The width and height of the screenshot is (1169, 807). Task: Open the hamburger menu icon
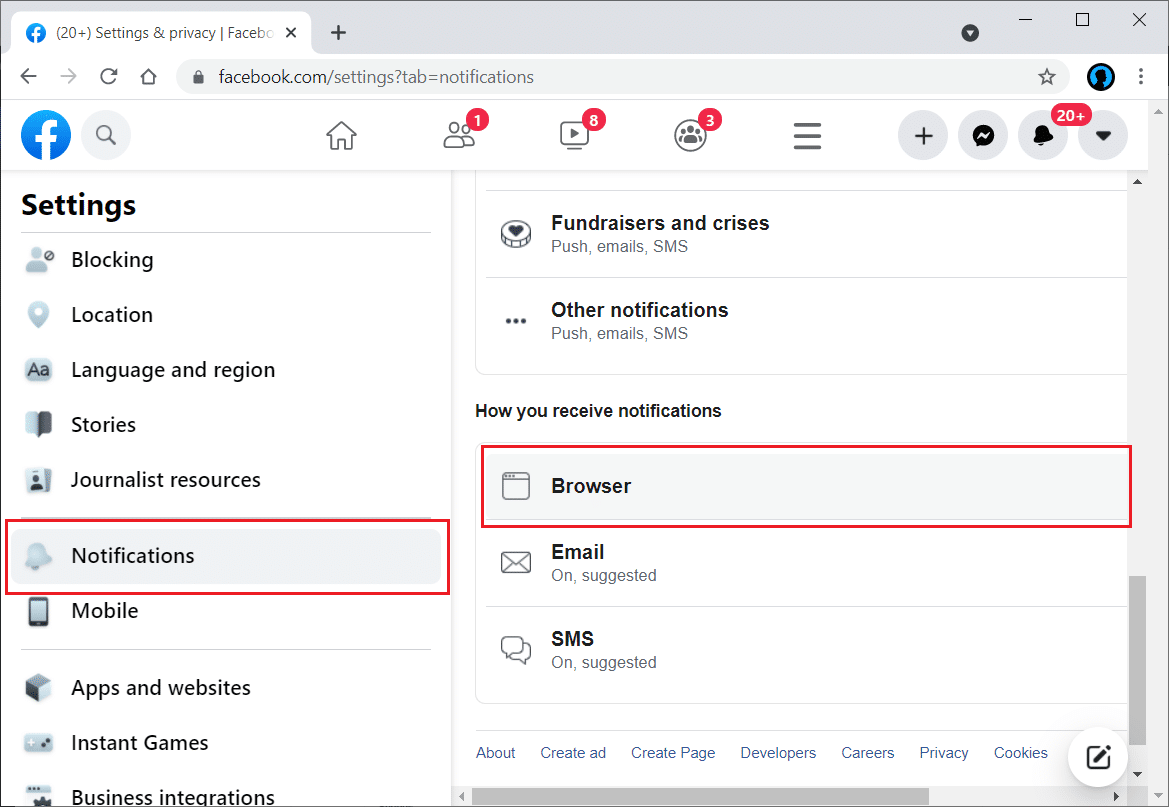point(807,135)
